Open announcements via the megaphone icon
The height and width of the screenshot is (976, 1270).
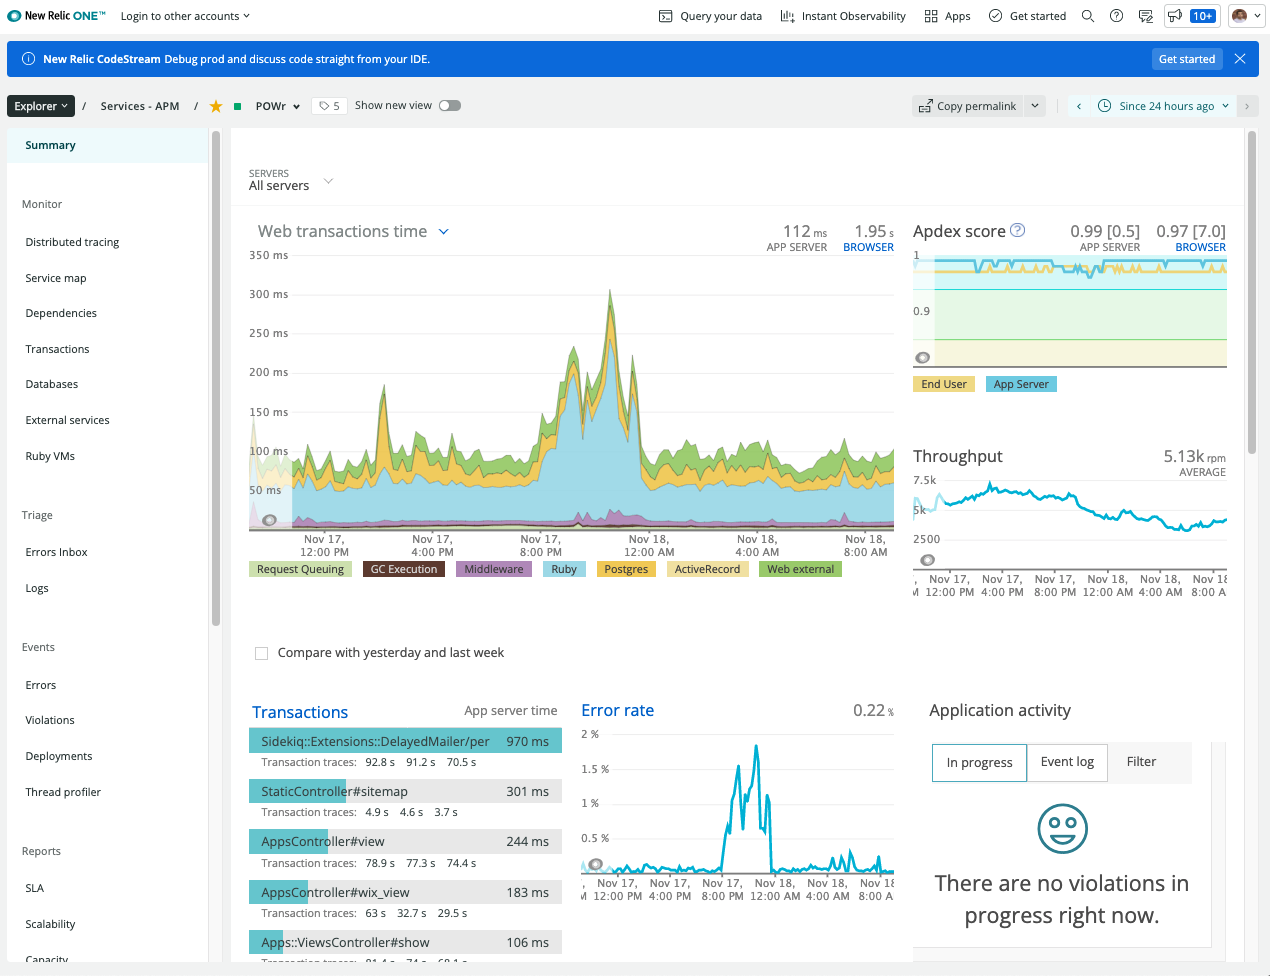tap(1173, 16)
